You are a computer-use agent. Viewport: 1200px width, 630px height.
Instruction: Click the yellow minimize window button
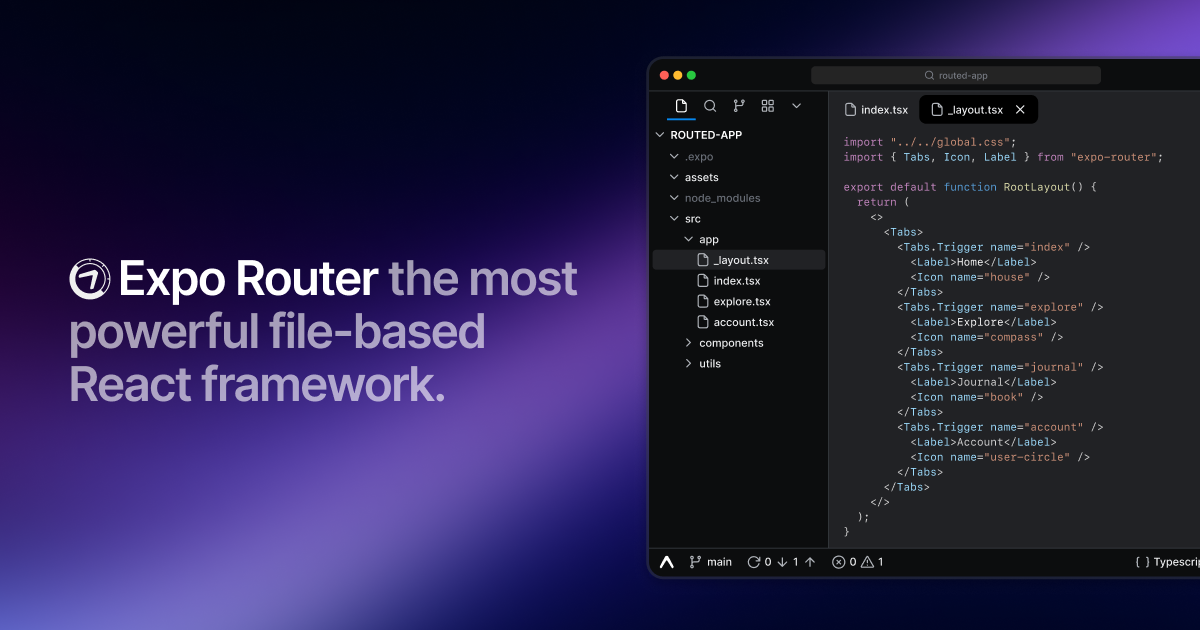click(x=678, y=75)
